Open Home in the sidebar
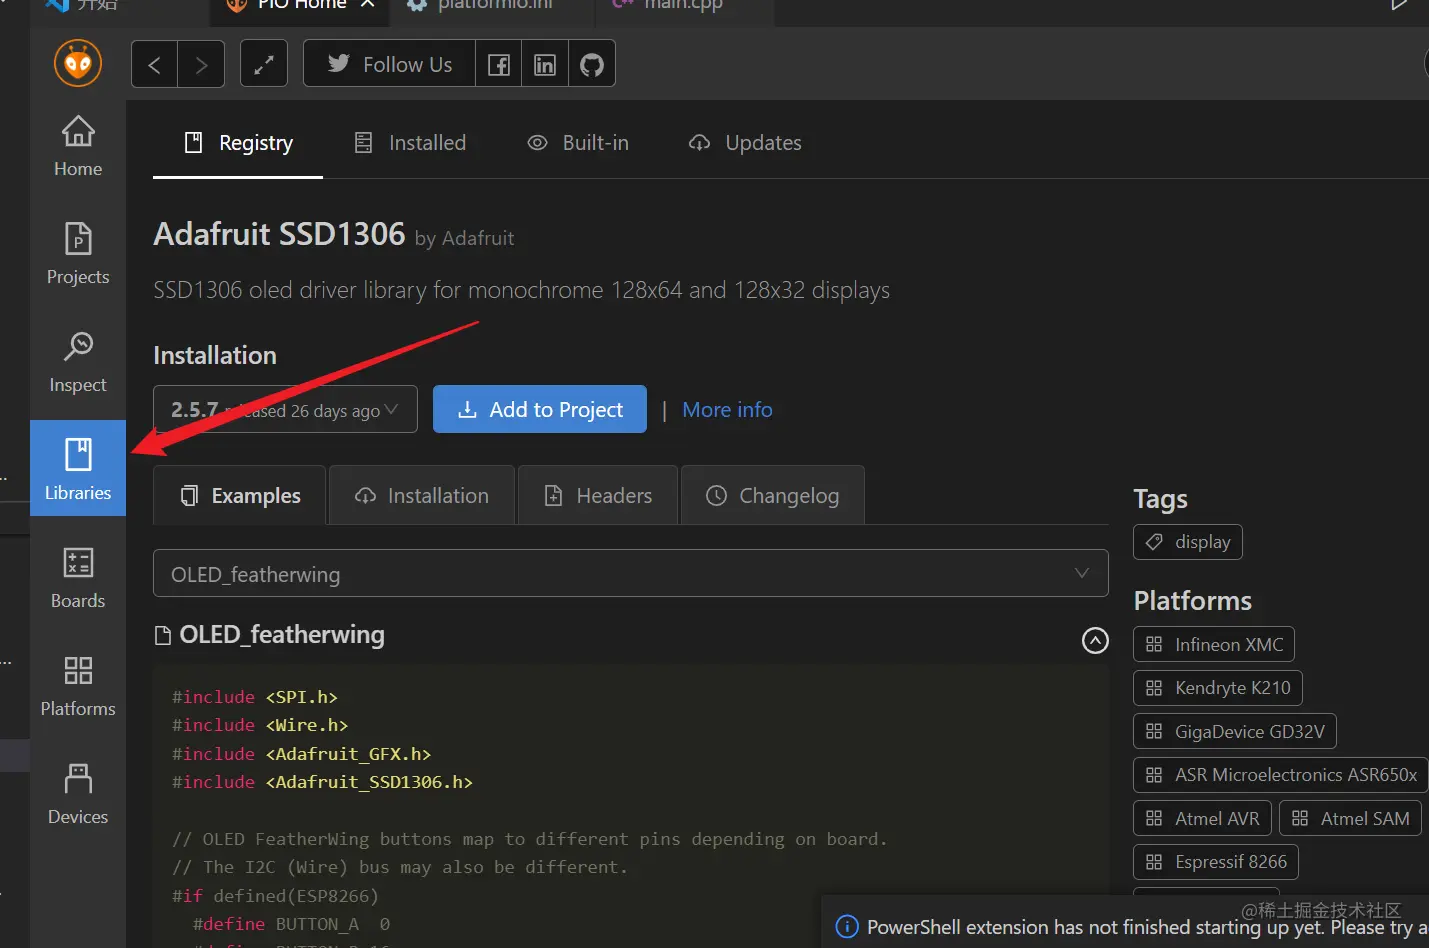 pyautogui.click(x=78, y=146)
